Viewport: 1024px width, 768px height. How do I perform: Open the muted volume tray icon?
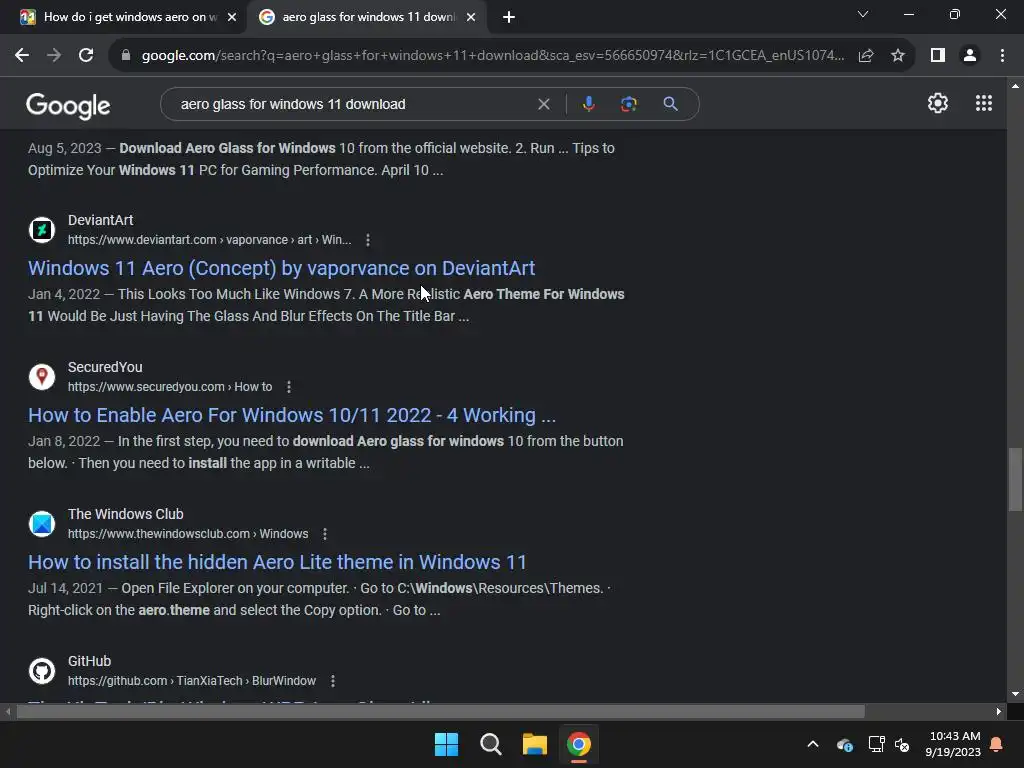pos(902,744)
